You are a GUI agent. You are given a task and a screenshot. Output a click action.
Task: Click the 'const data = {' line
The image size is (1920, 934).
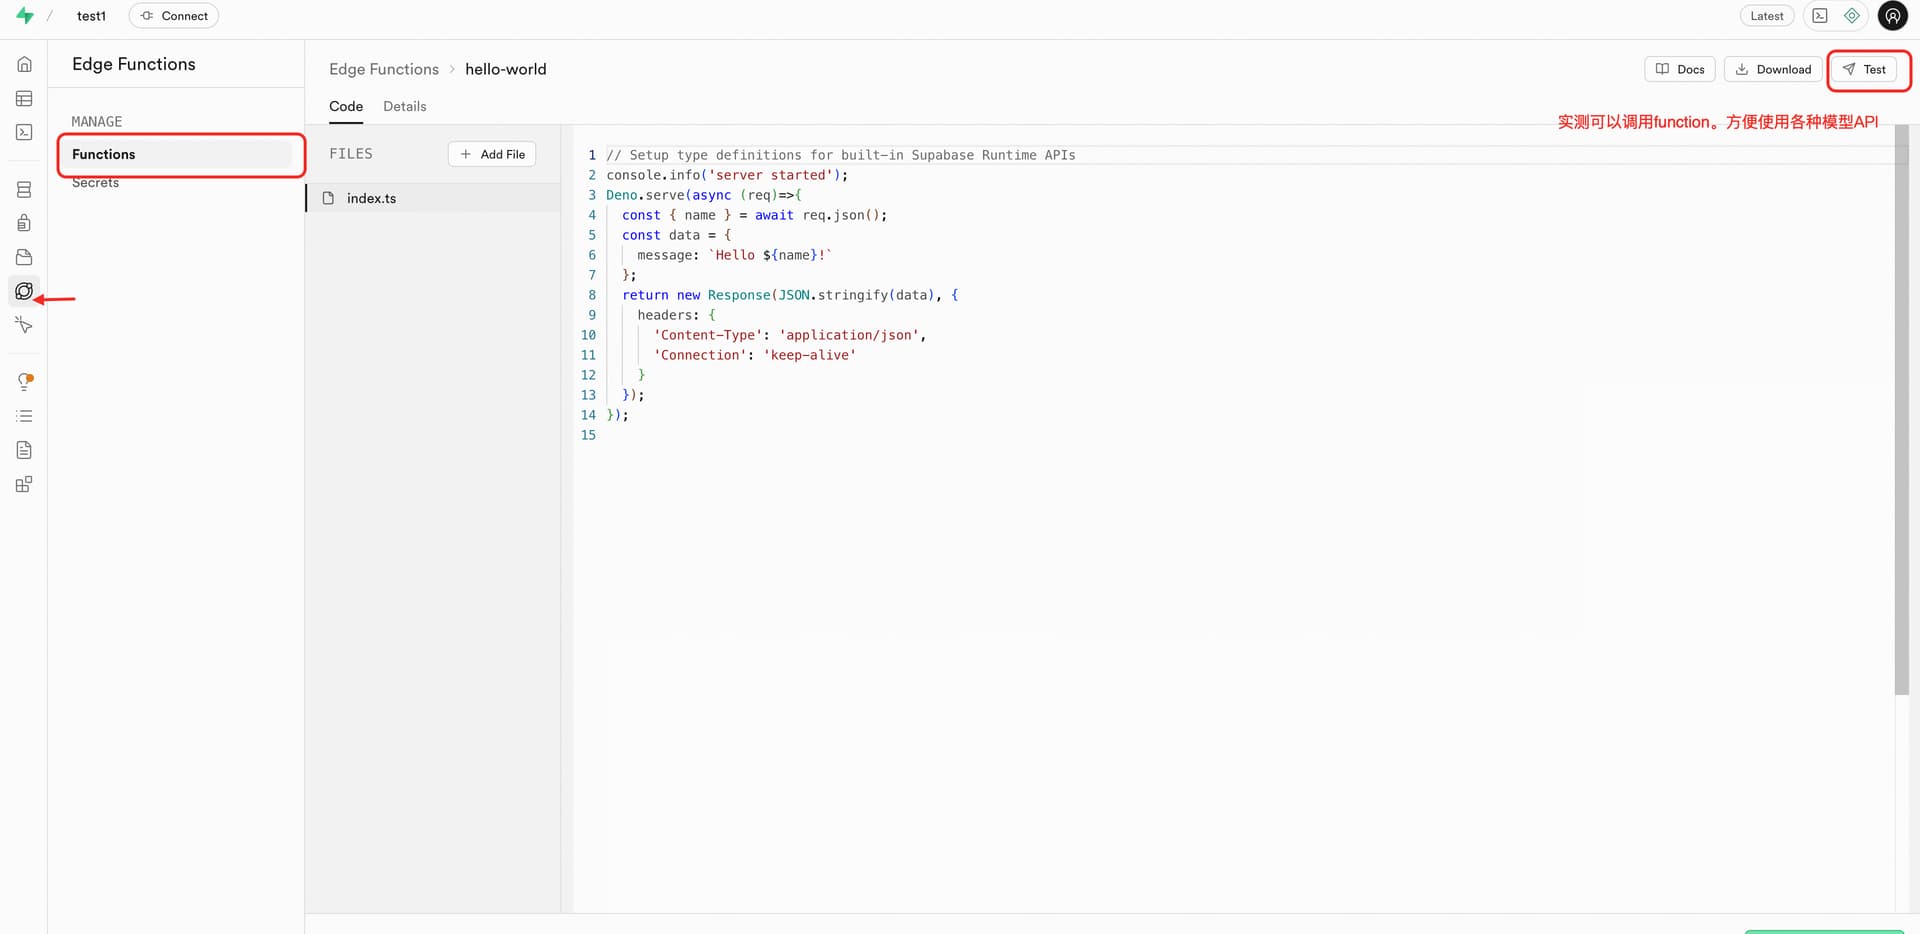click(x=677, y=235)
